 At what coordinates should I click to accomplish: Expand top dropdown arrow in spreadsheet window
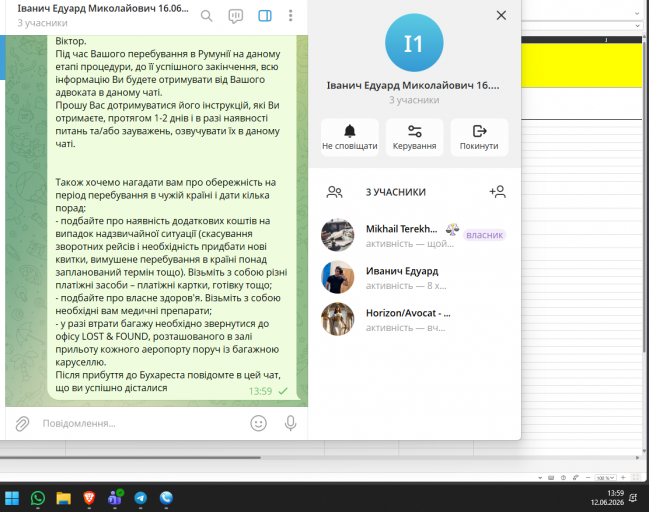coord(637,13)
